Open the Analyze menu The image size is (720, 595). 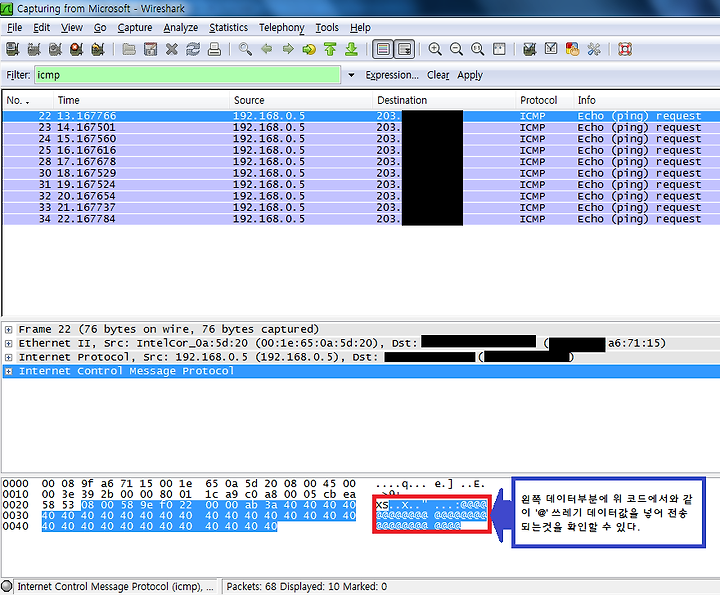(x=180, y=28)
